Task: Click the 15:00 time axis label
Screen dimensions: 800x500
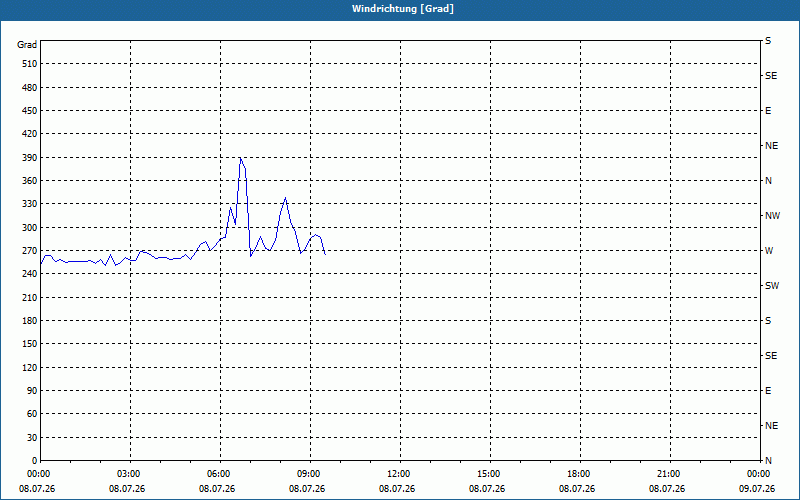Action: (x=489, y=474)
